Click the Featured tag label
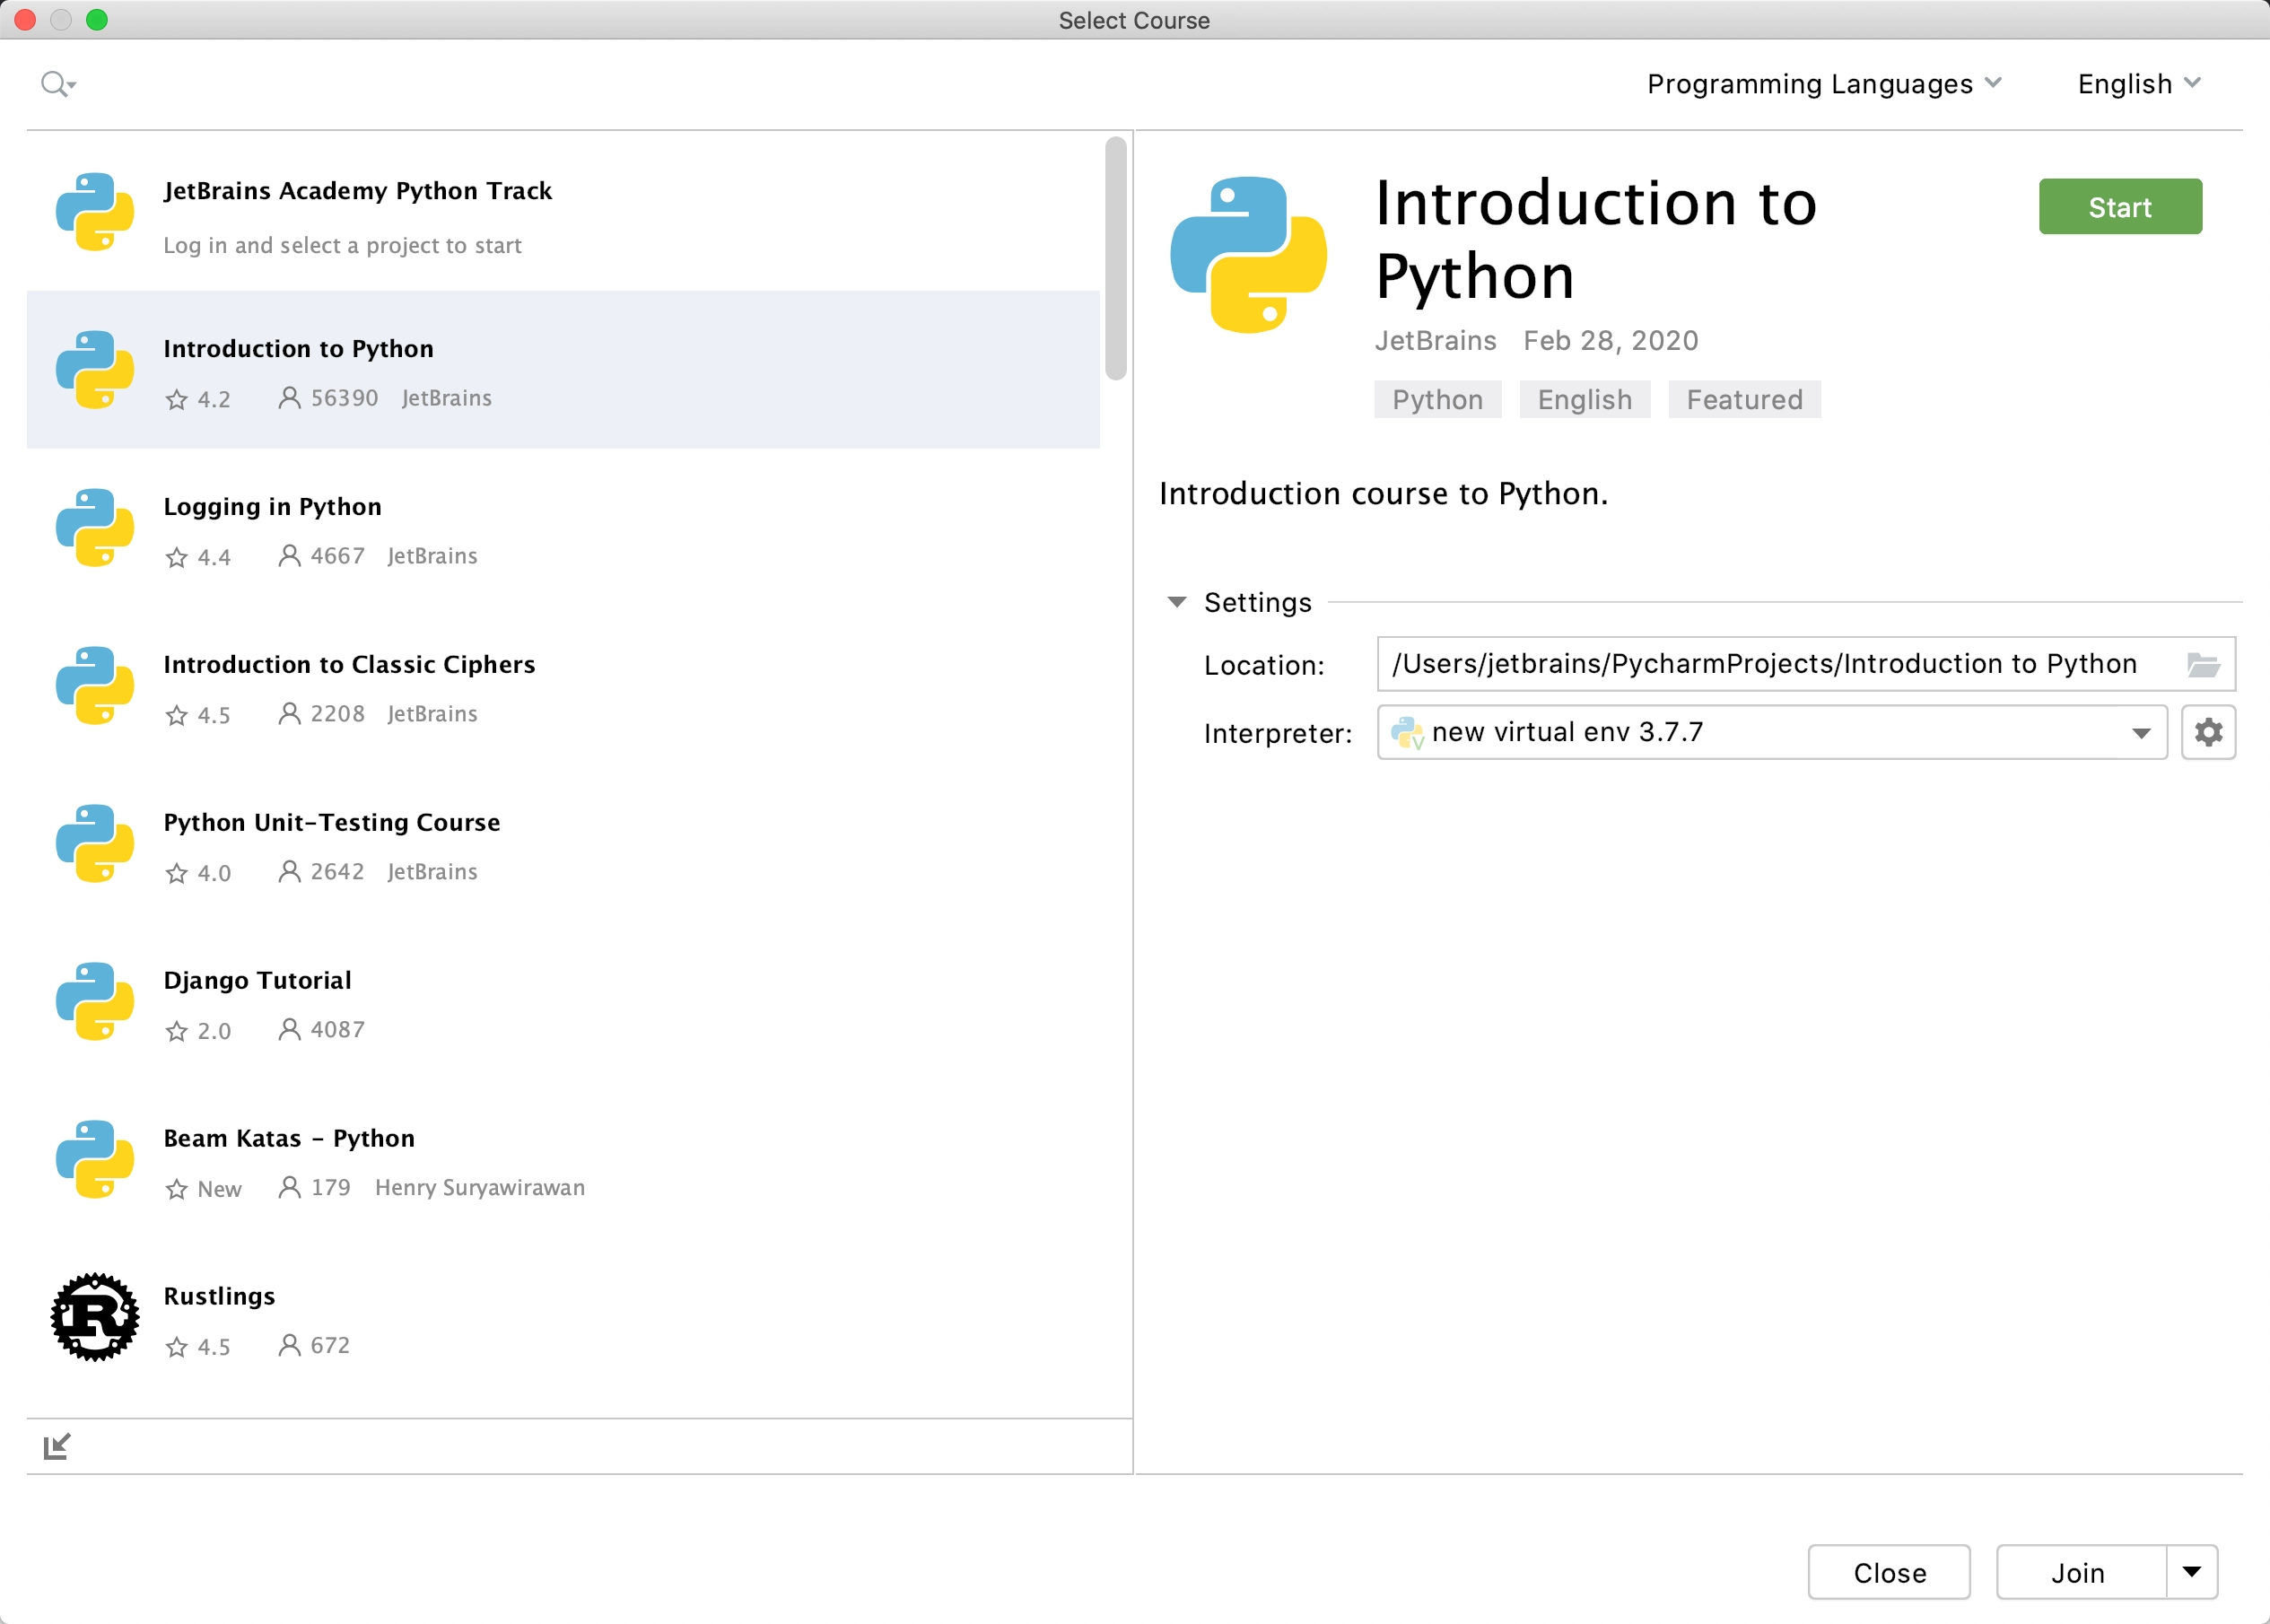This screenshot has height=1624, width=2270. coord(1744,400)
